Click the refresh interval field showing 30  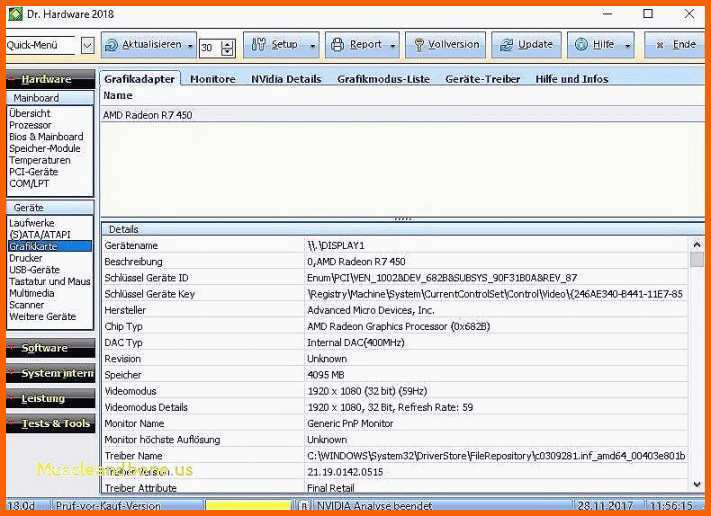tap(210, 48)
